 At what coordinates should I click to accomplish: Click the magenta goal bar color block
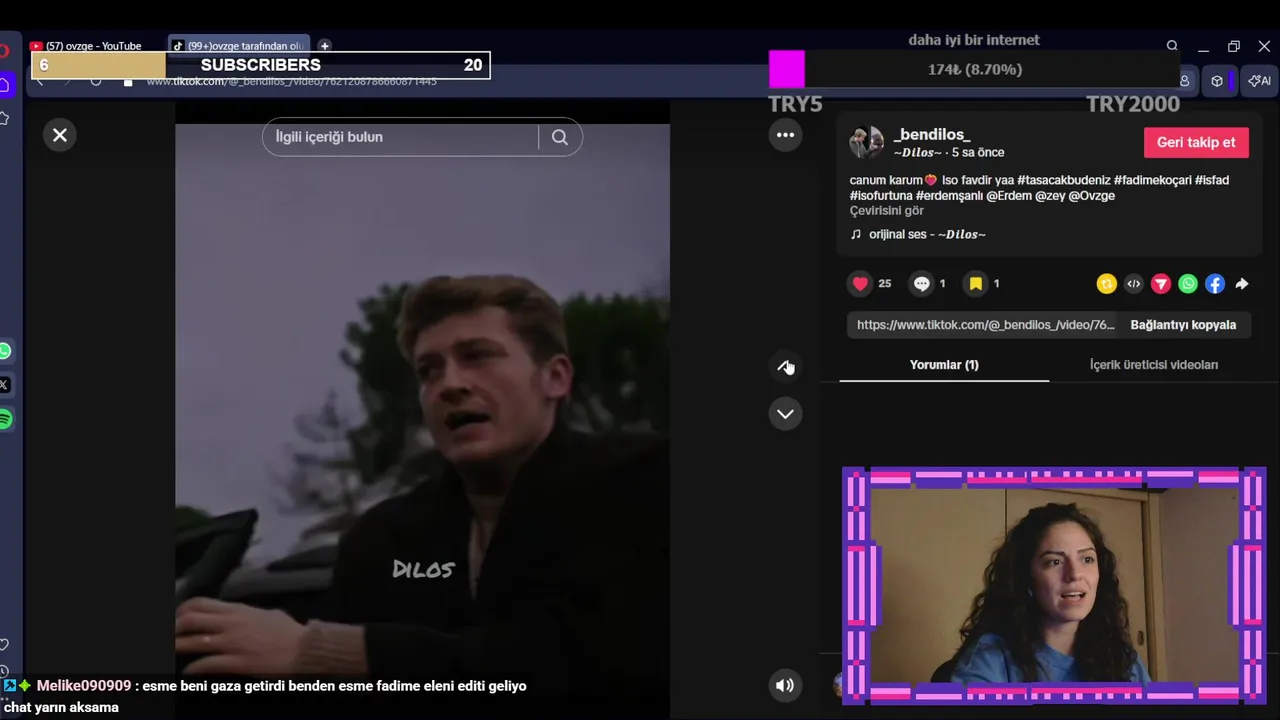(786, 70)
